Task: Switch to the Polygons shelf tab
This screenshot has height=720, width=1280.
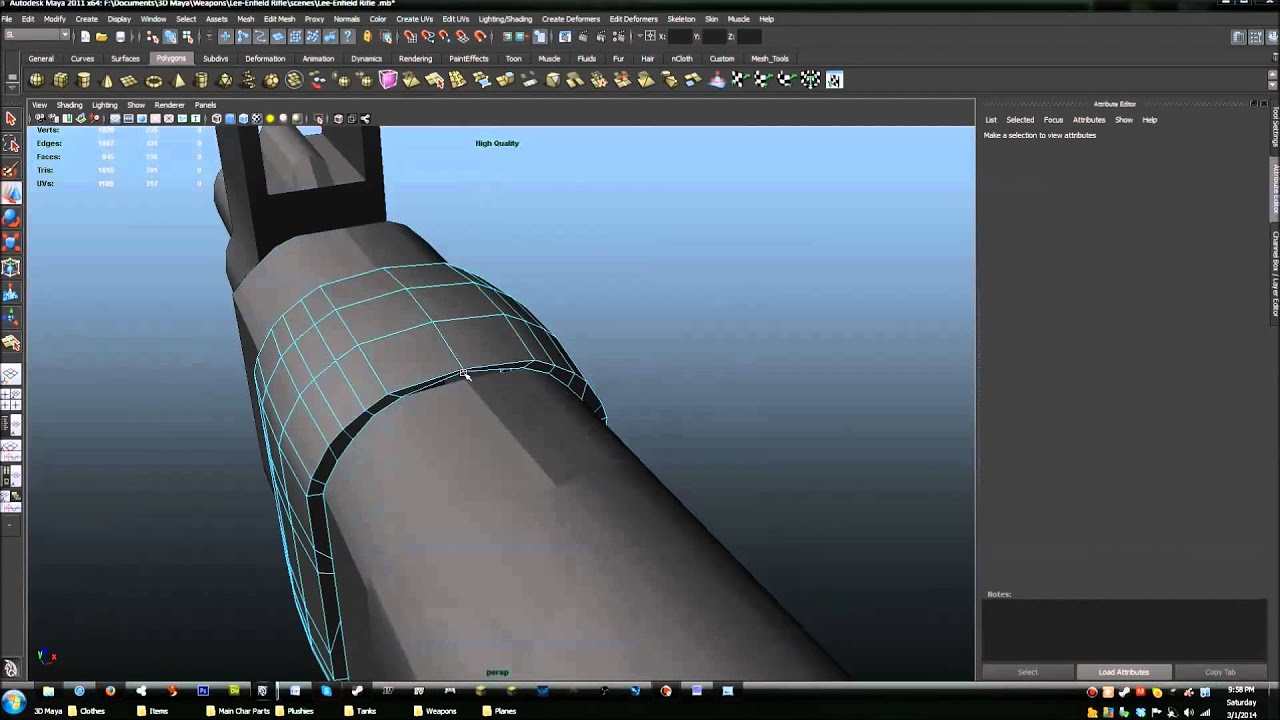Action: (x=171, y=59)
